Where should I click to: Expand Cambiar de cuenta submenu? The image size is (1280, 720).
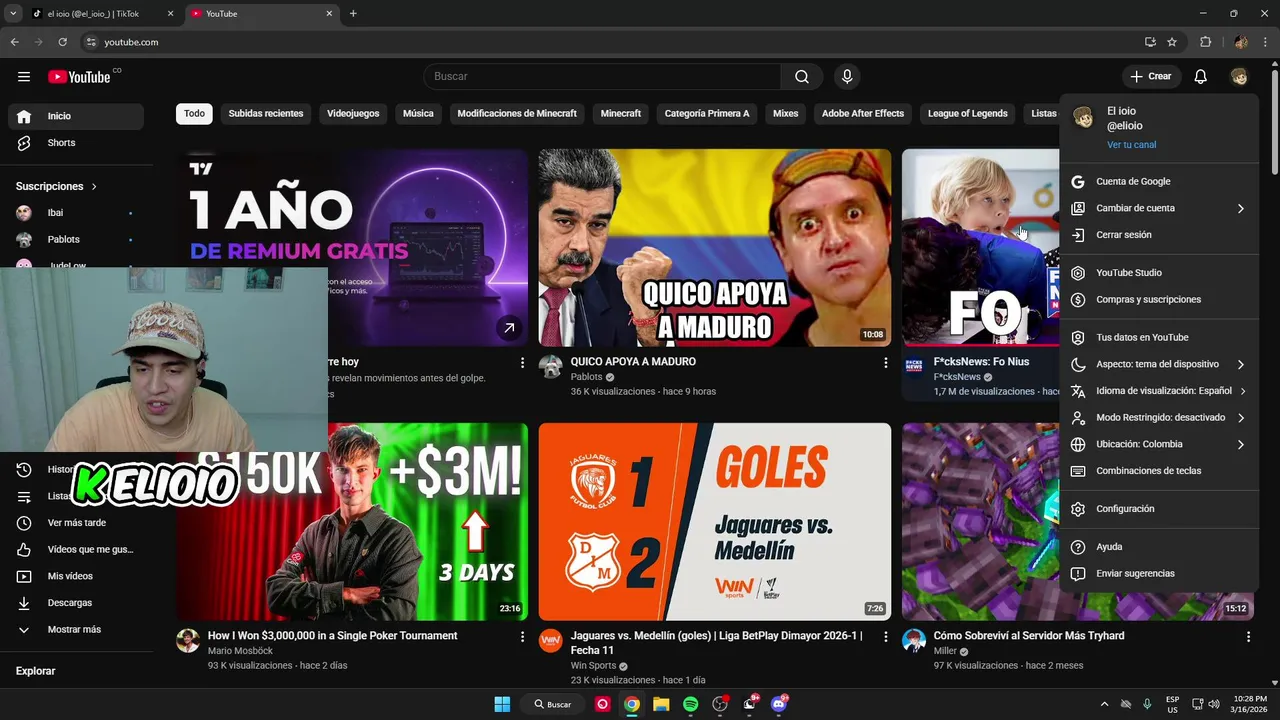click(1159, 209)
